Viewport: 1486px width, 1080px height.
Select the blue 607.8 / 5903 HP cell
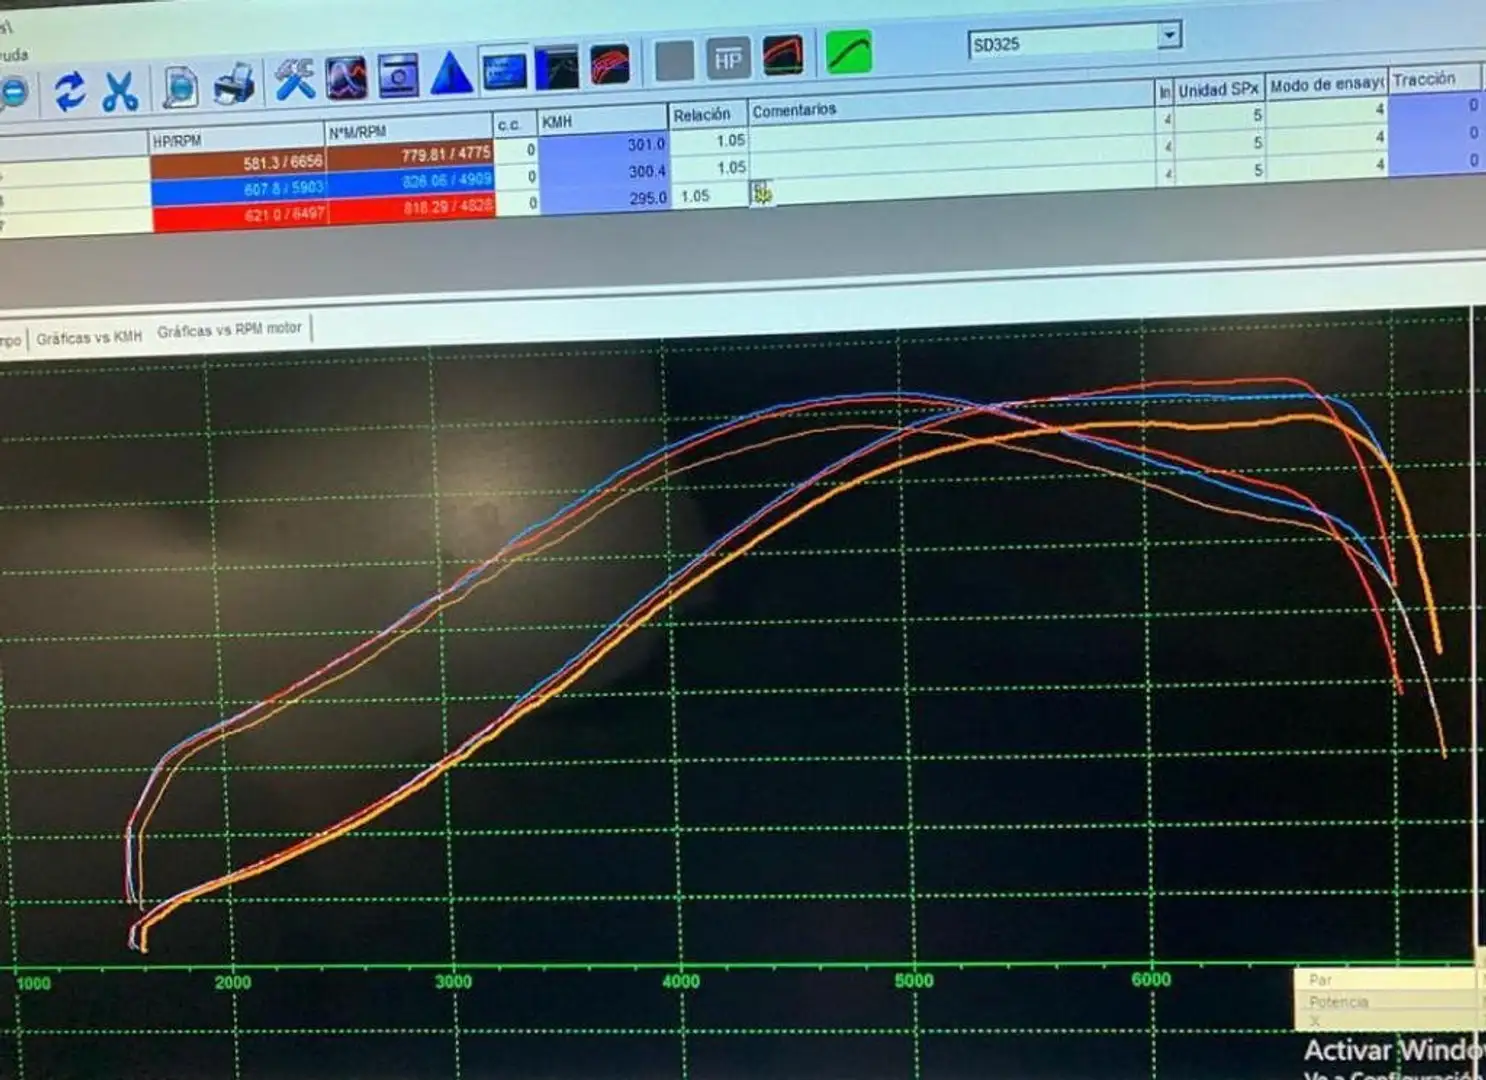point(238,188)
